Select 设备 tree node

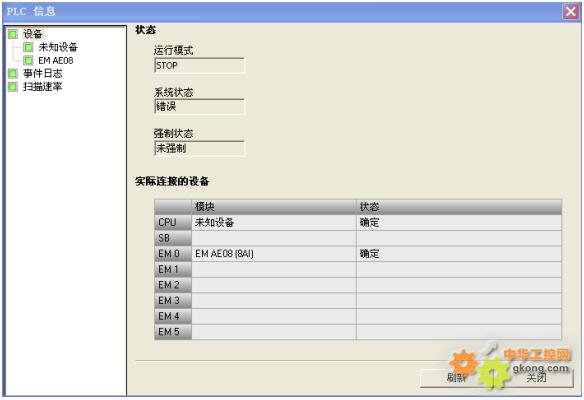pyautogui.click(x=33, y=34)
